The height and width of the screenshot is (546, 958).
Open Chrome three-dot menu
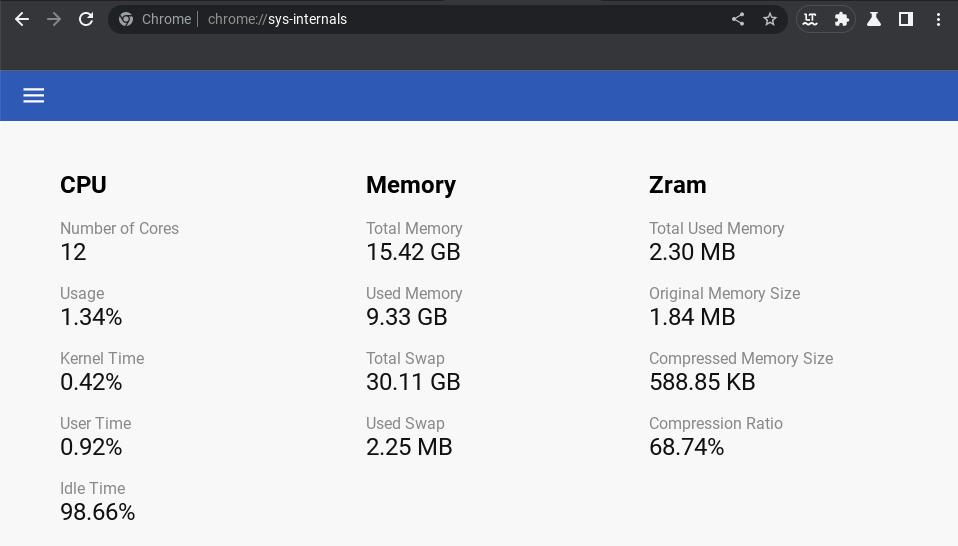[x=938, y=20]
